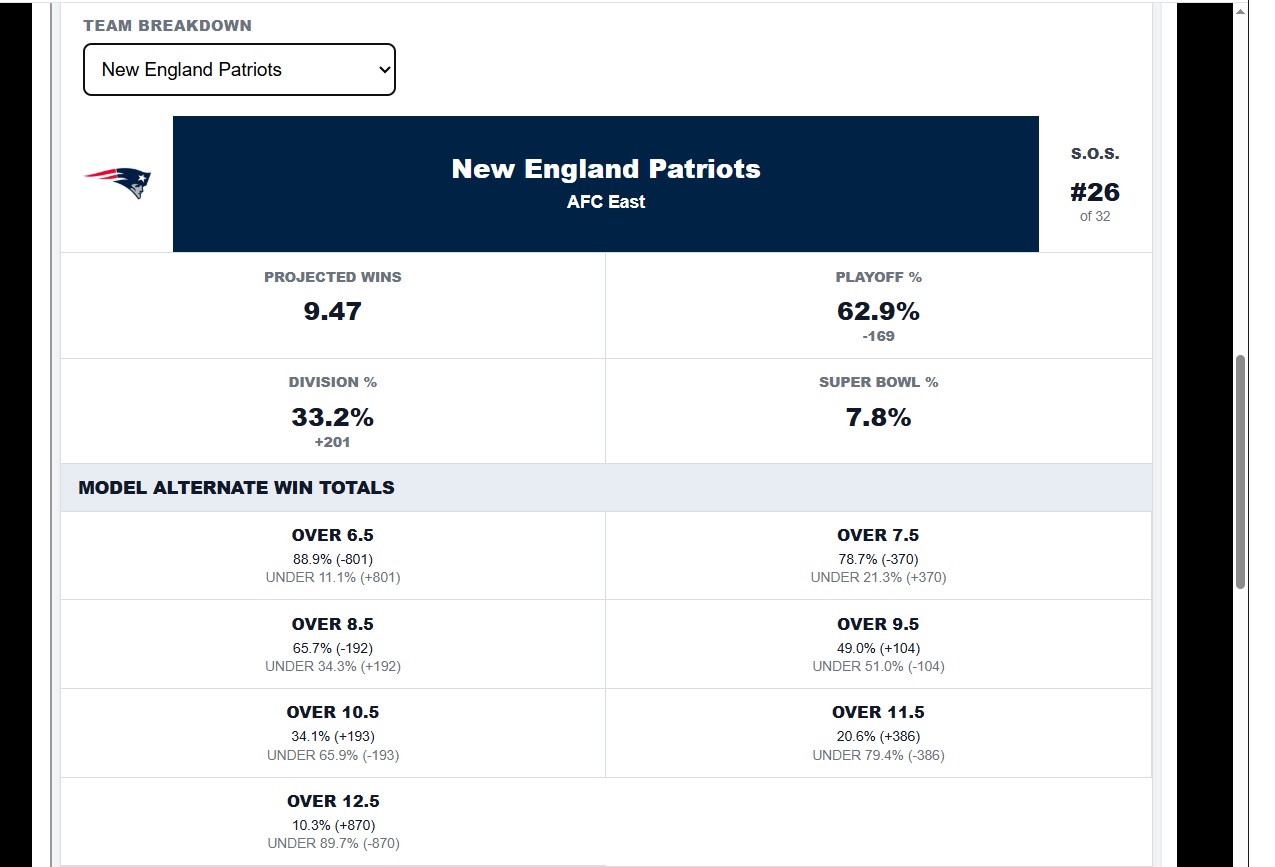This screenshot has height=867, width=1275.
Task: Select the Over 11.5 win total cell
Action: [879, 733]
